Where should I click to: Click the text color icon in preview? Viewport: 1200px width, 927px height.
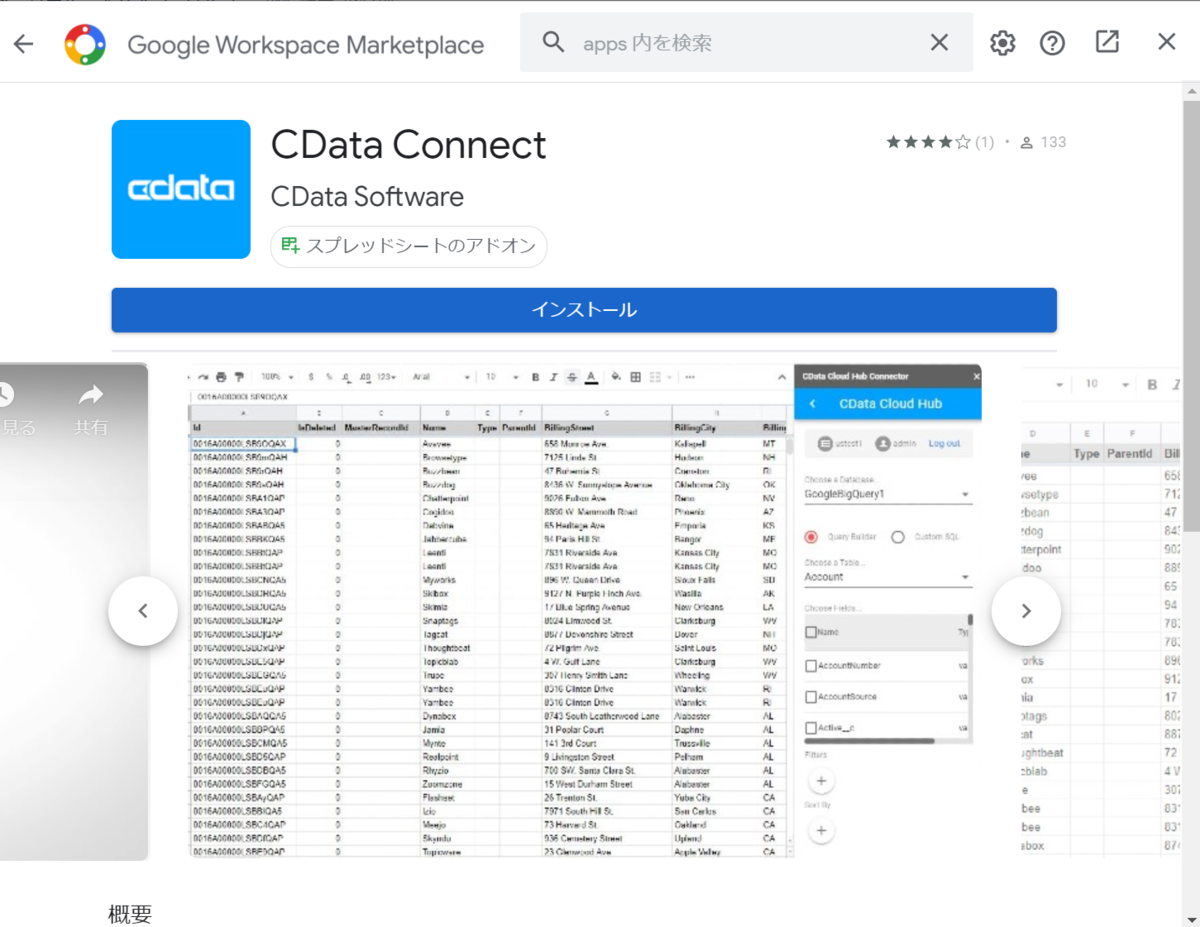tap(591, 377)
